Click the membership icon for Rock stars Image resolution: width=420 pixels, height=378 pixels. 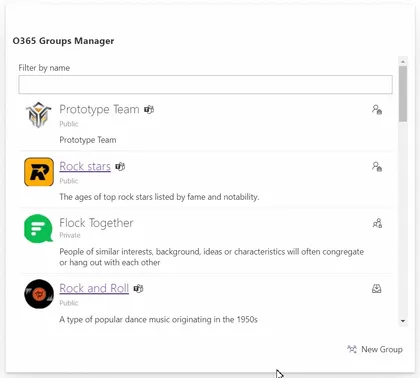(x=377, y=166)
